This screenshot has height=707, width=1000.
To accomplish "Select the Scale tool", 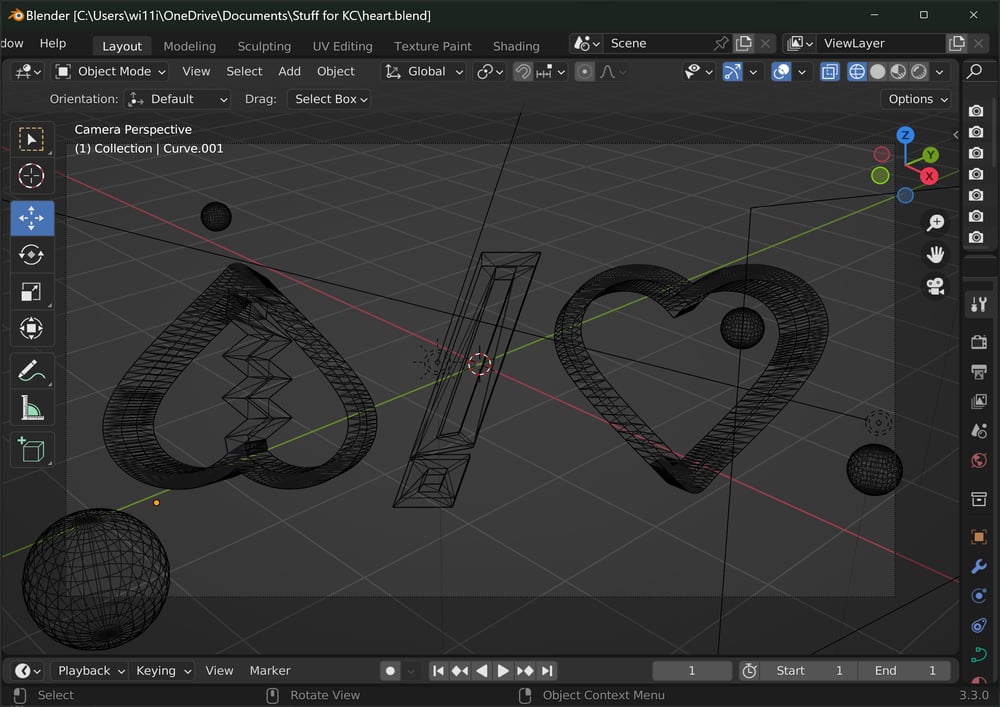I will [31, 292].
